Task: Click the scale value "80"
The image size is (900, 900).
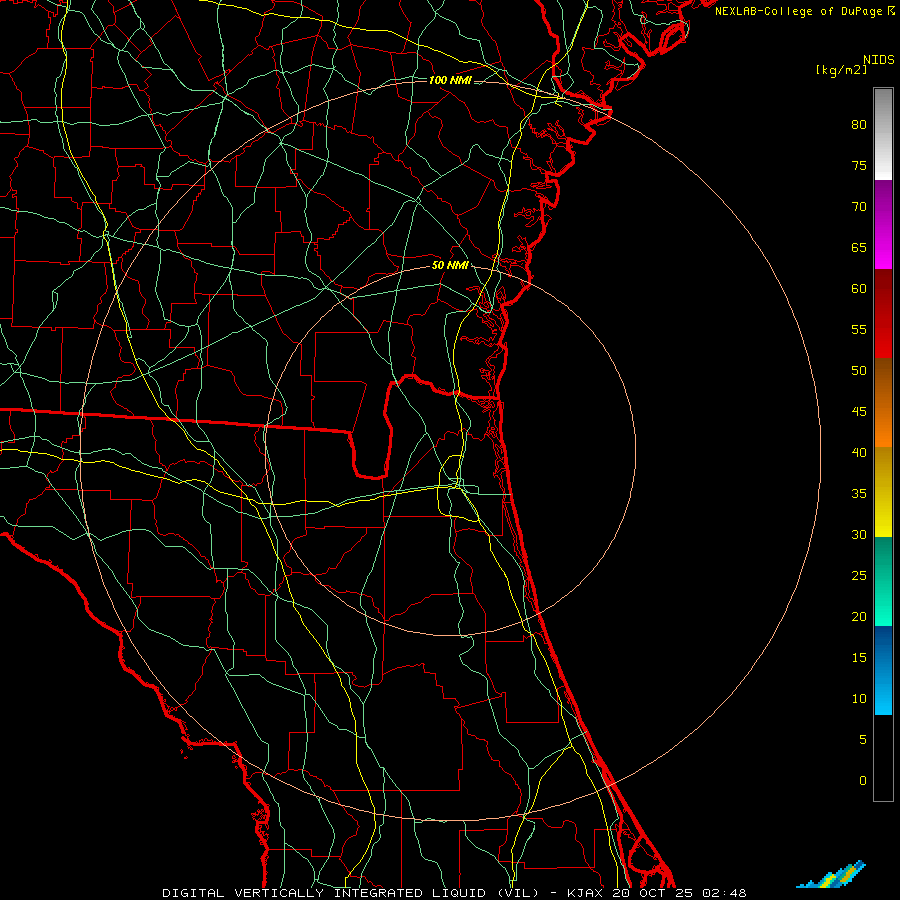Action: 859,125
